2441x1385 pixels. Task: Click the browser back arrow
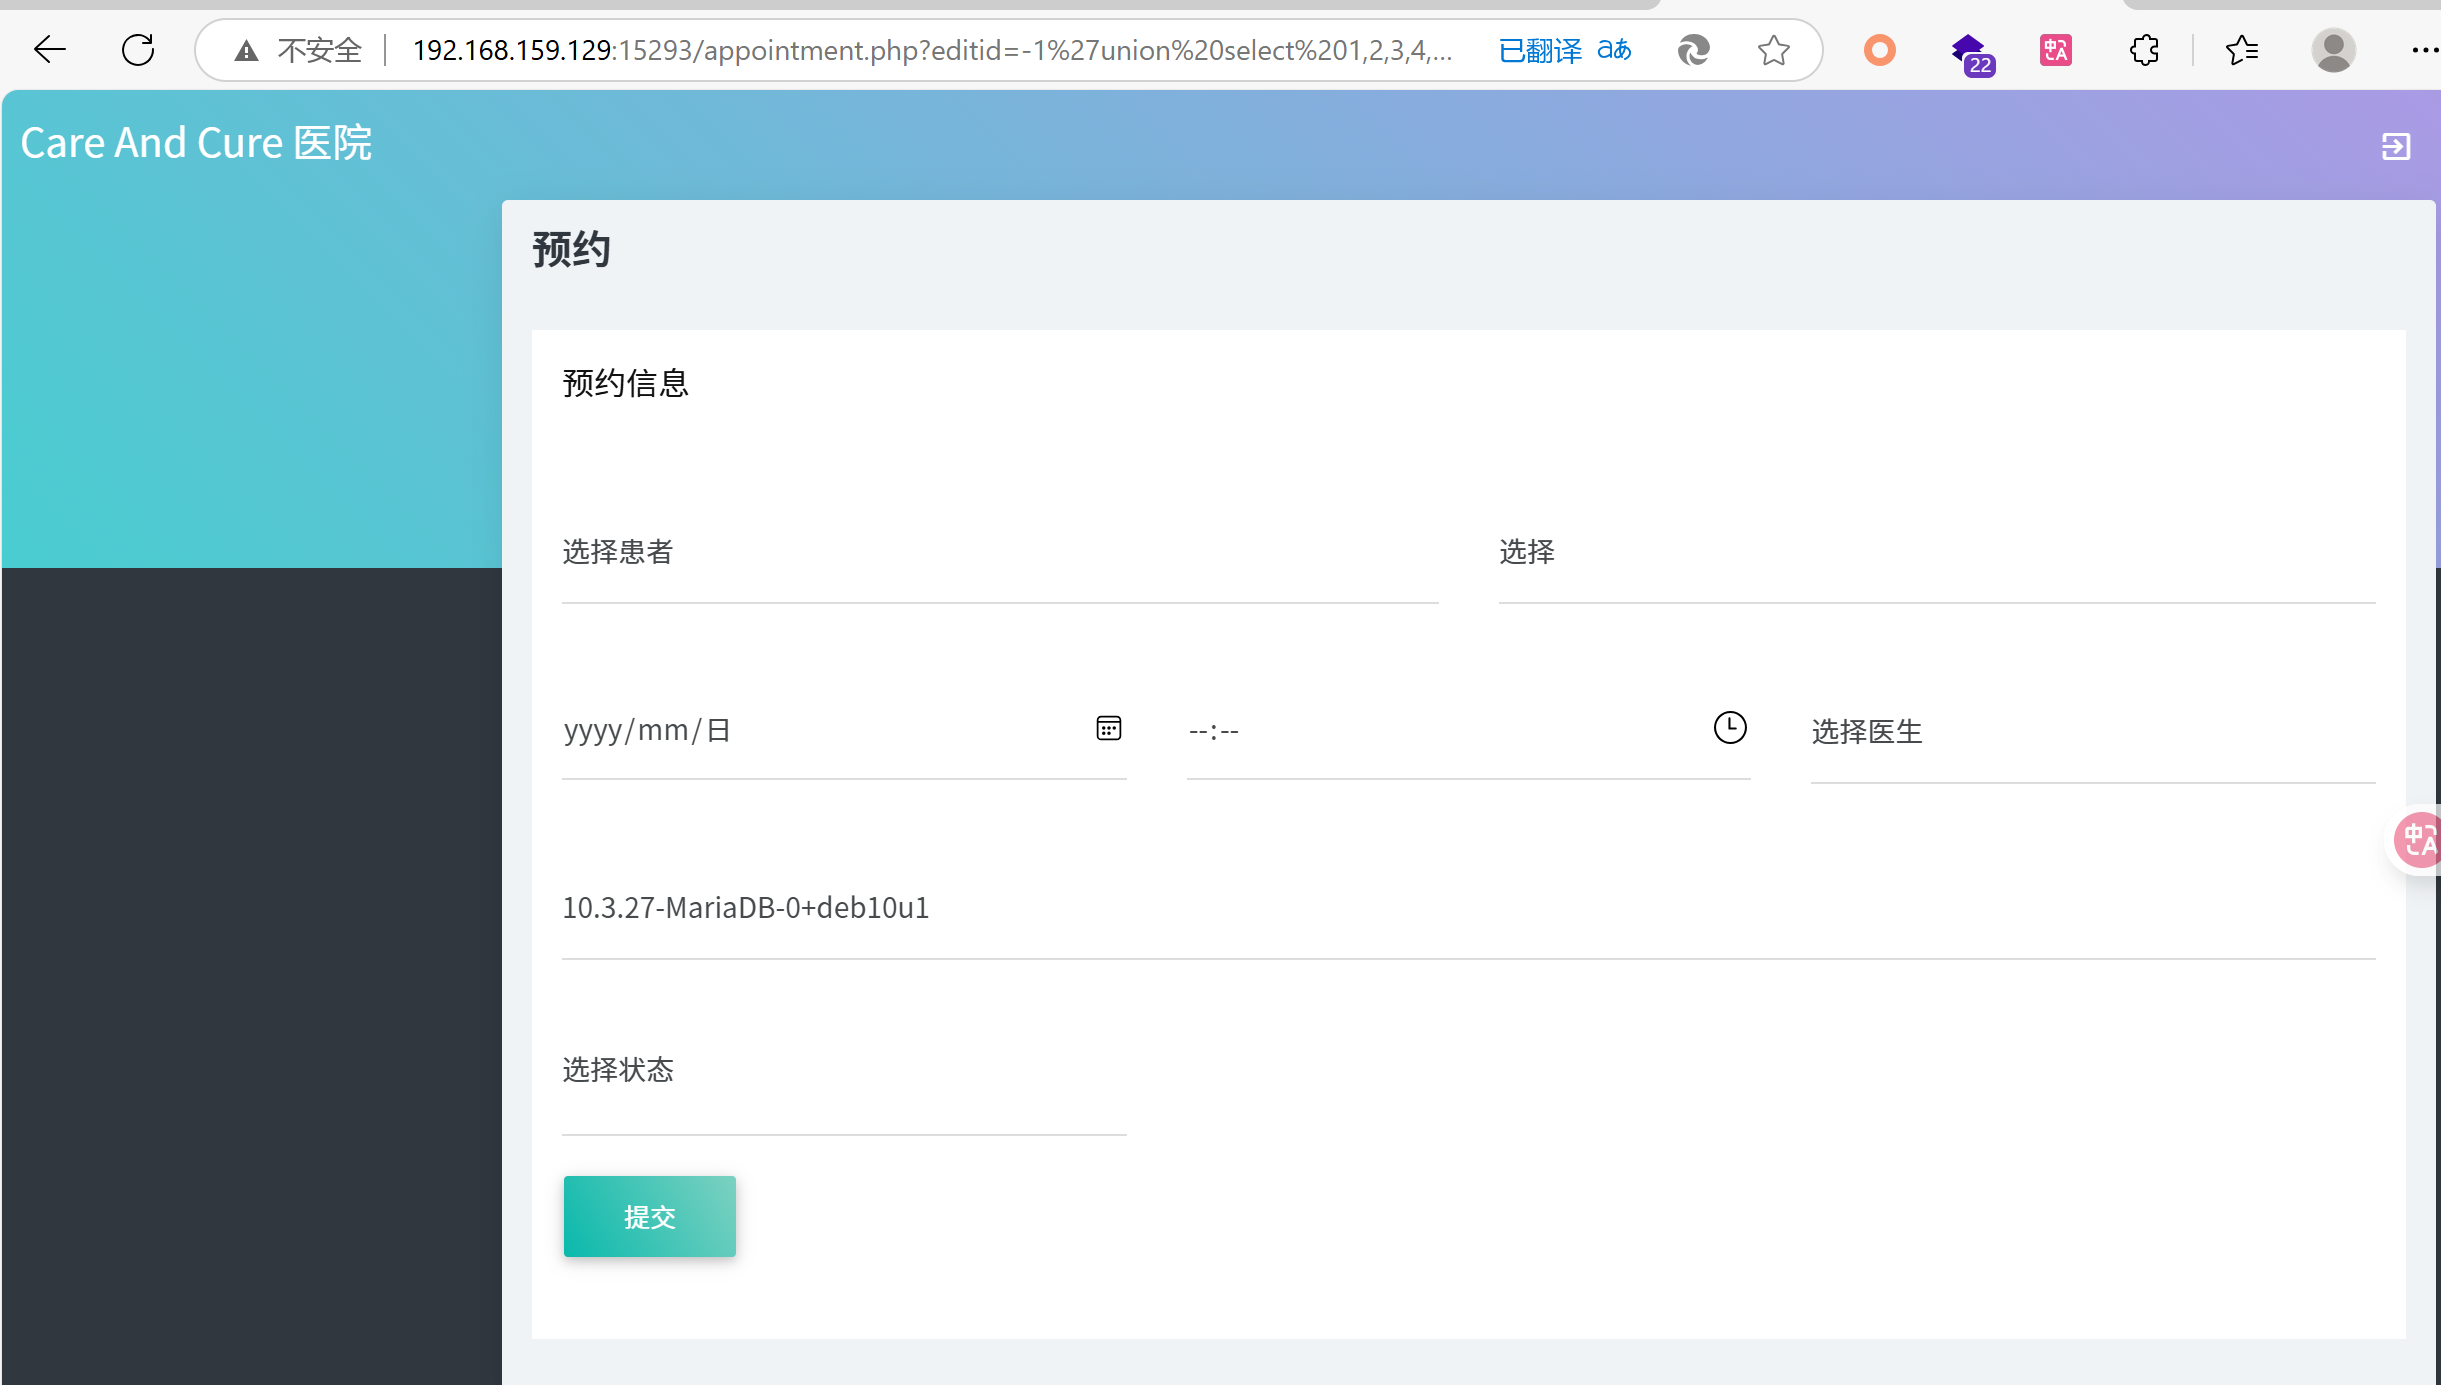click(x=49, y=50)
